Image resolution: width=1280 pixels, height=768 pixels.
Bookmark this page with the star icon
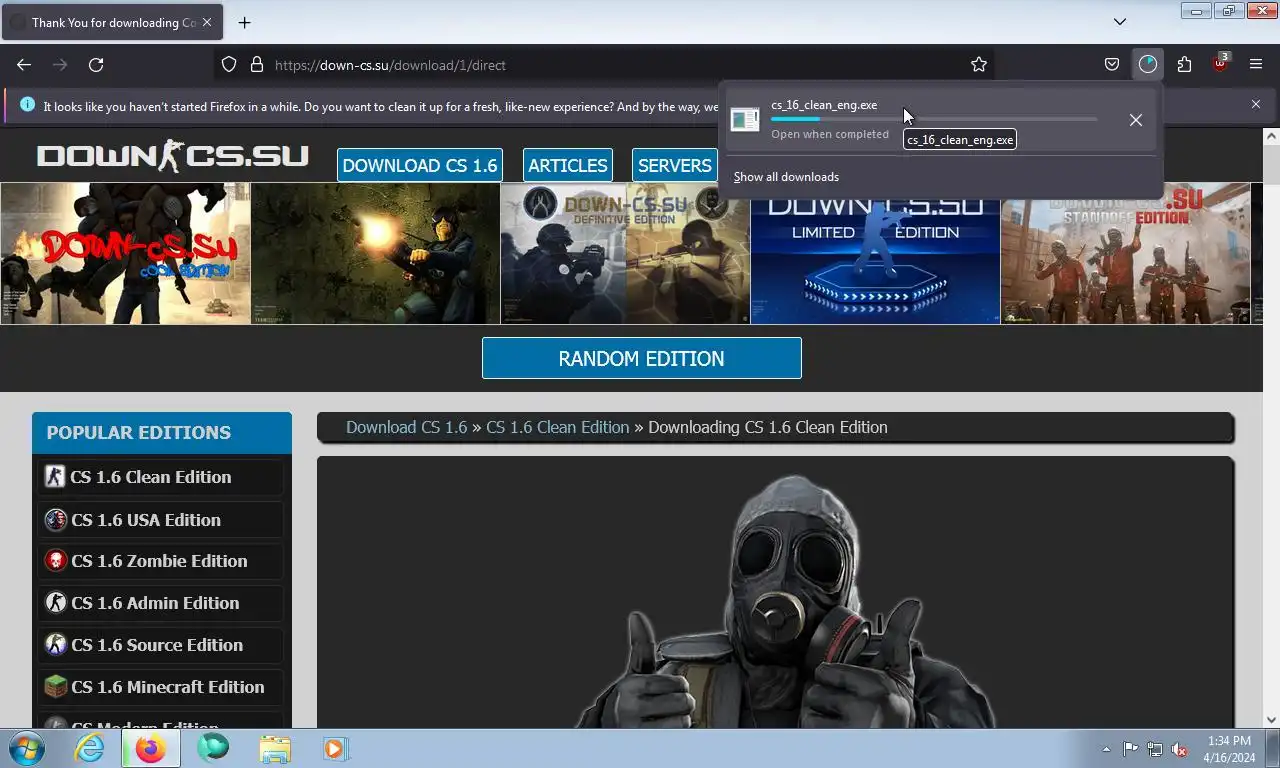point(979,65)
